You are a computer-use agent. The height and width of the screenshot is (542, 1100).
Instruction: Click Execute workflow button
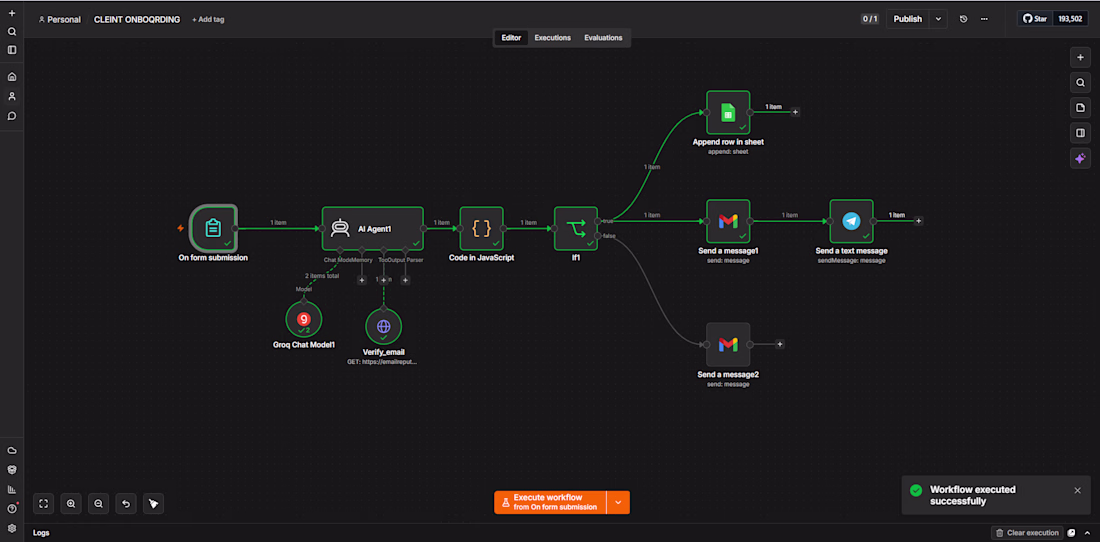[550, 502]
